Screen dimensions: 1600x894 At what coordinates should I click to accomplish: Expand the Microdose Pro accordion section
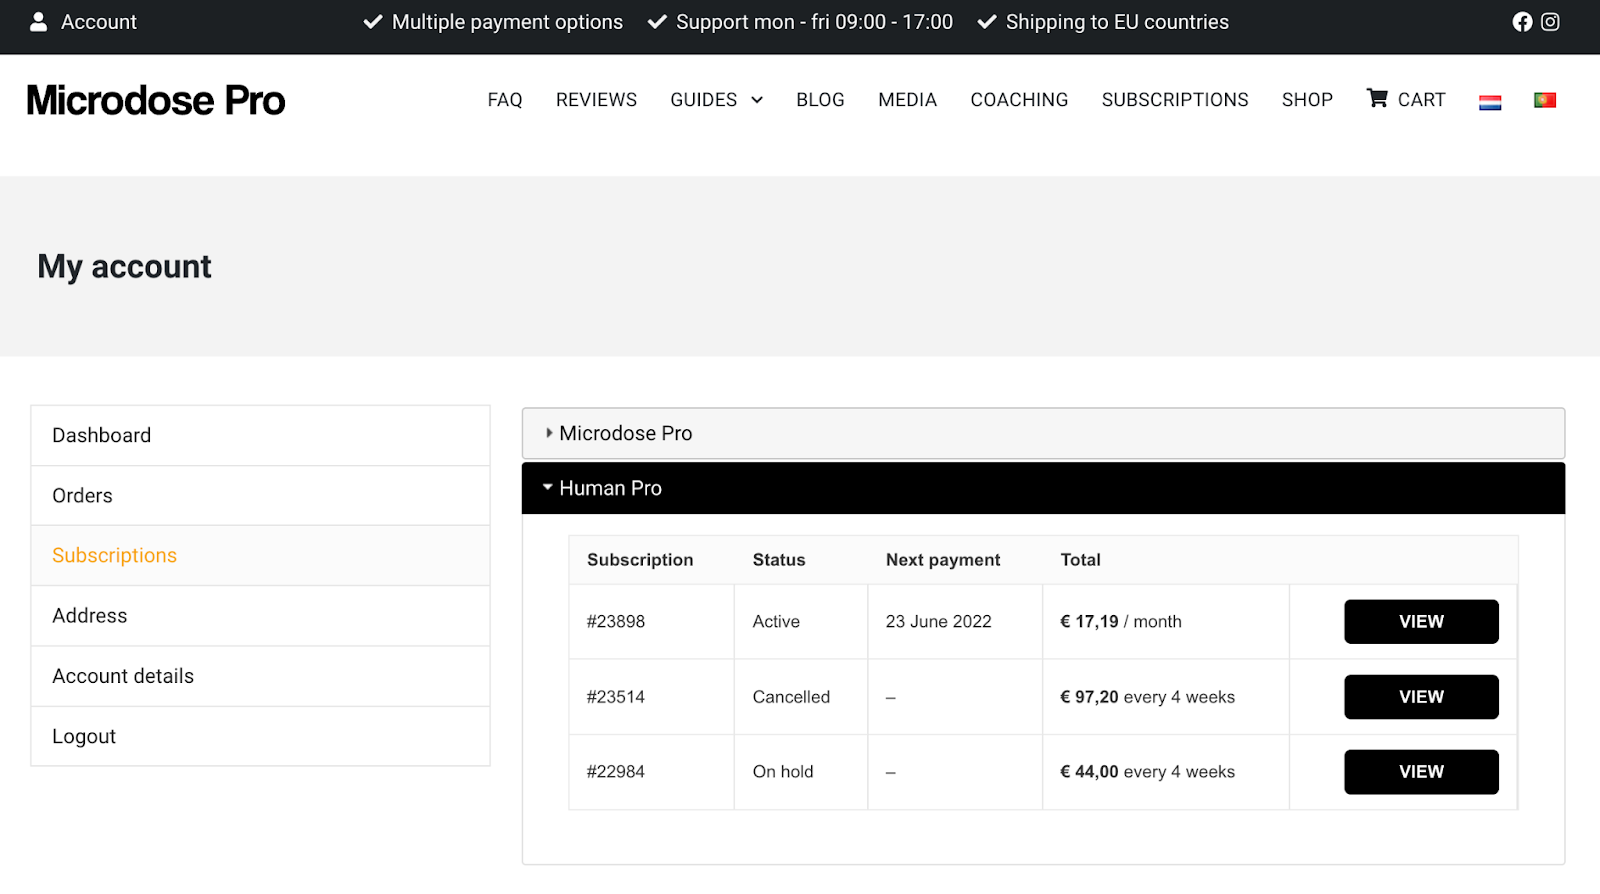(1043, 433)
